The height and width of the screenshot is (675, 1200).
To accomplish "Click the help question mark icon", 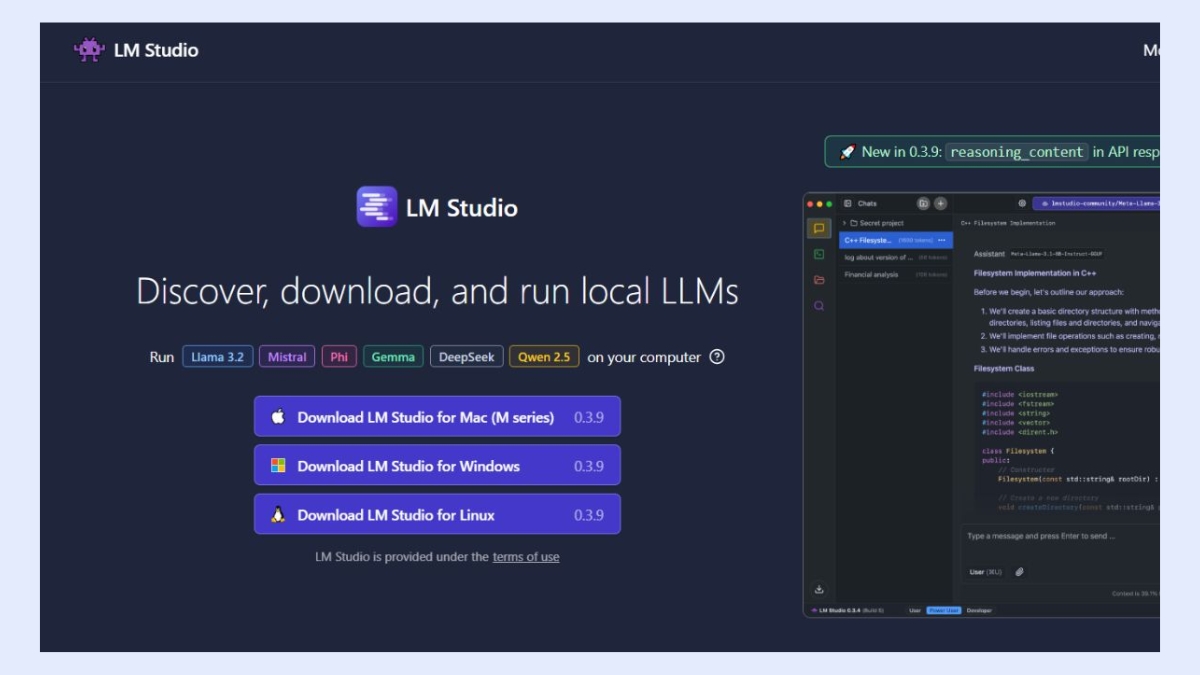I will (x=716, y=357).
